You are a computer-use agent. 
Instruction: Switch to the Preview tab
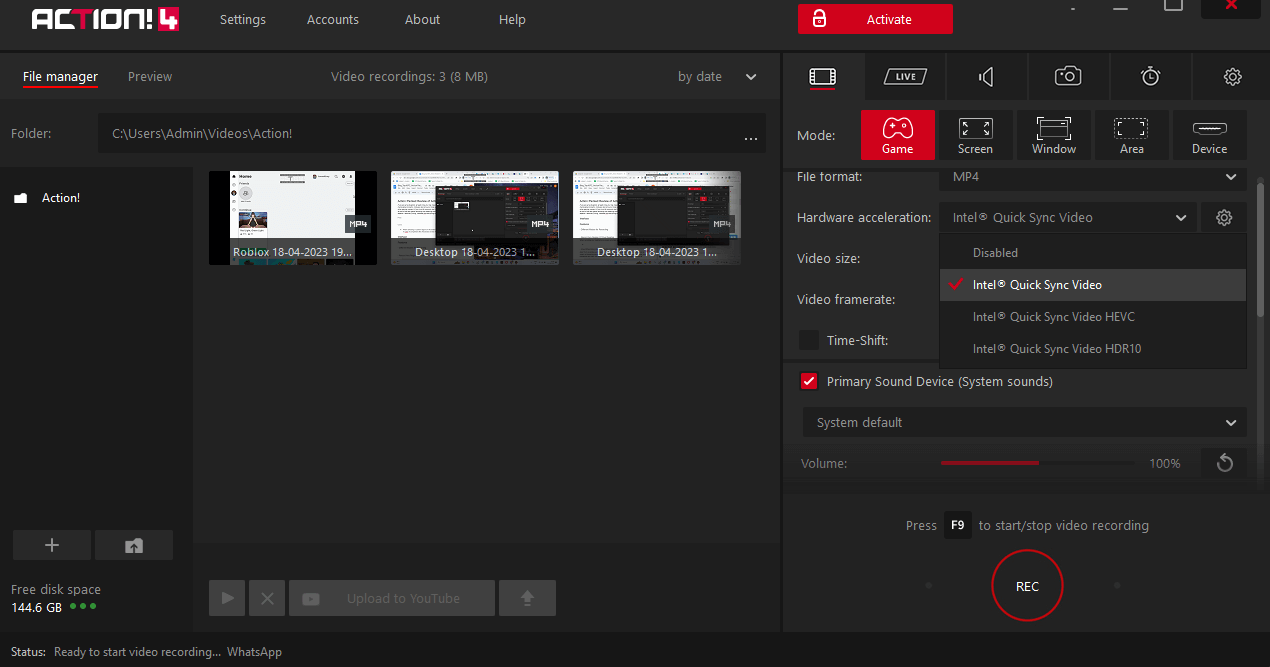[150, 77]
